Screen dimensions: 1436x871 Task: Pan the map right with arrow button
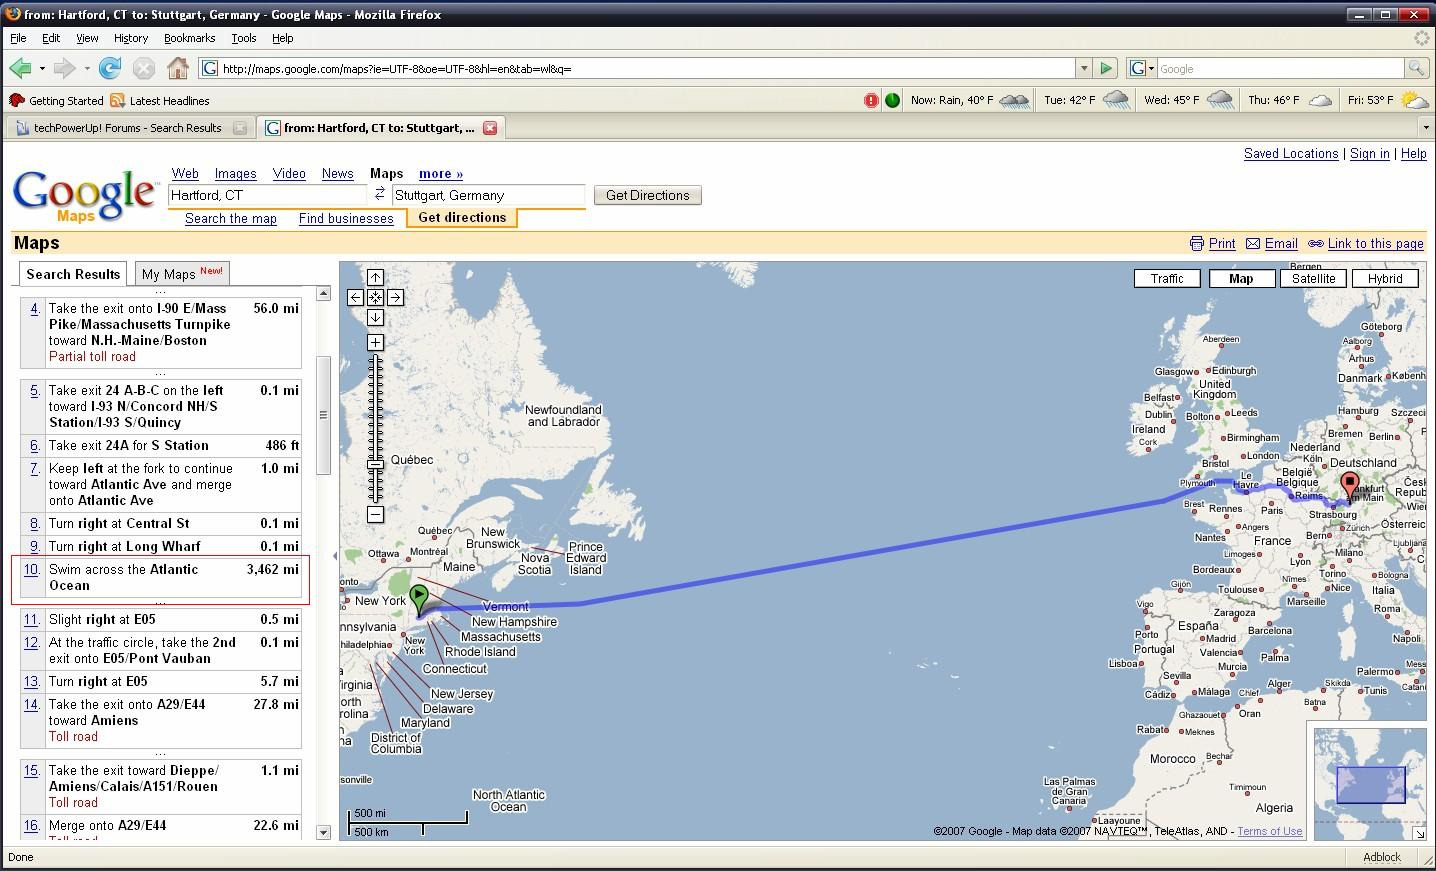pos(395,297)
